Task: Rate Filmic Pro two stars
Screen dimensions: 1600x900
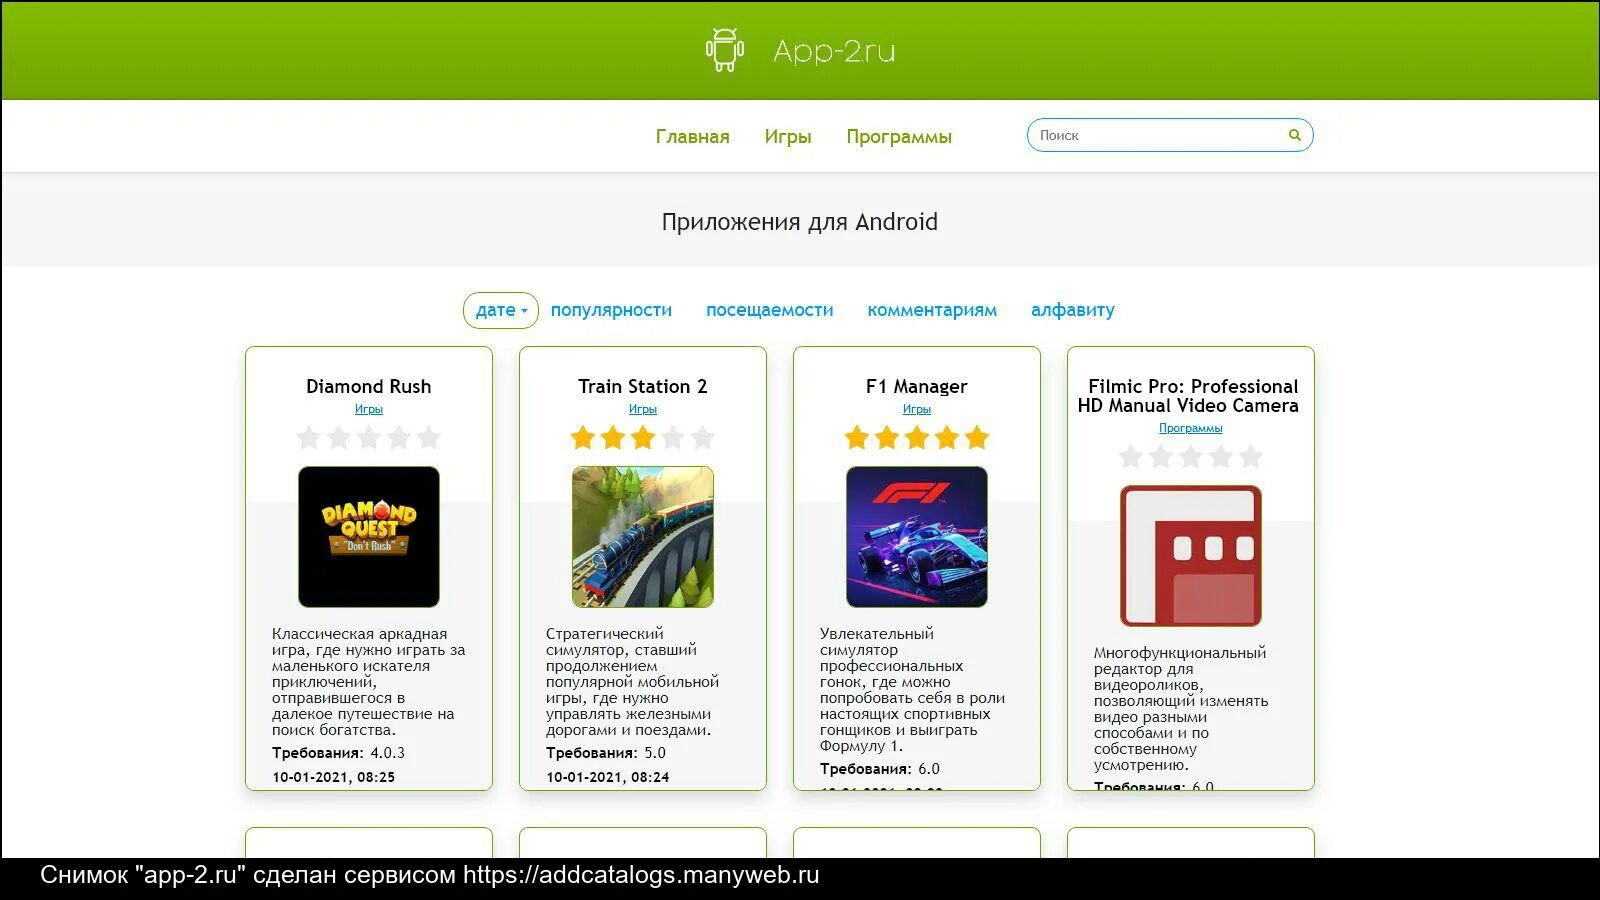Action: tap(1161, 456)
